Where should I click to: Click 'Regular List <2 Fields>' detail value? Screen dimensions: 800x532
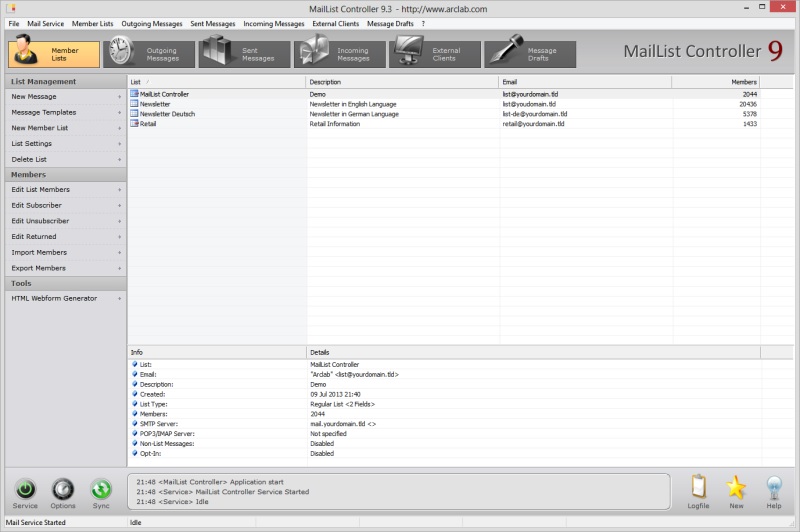[x=342, y=404]
